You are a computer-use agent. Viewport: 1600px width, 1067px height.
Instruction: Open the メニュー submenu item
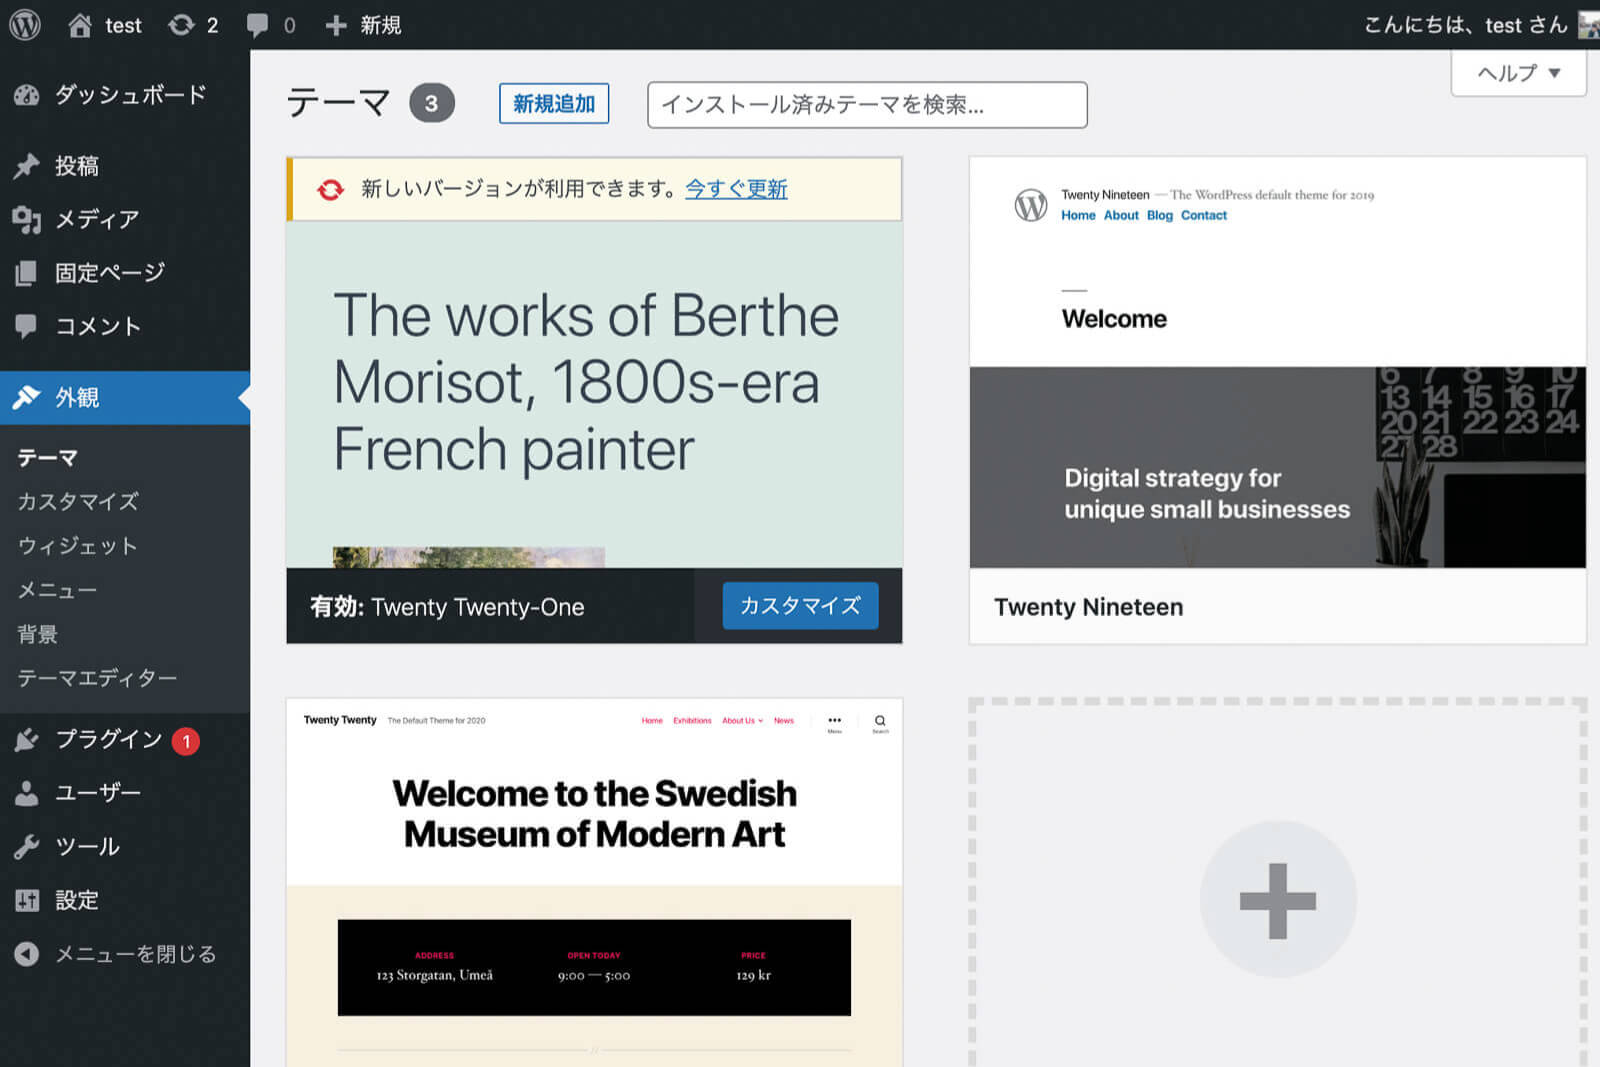pos(57,590)
